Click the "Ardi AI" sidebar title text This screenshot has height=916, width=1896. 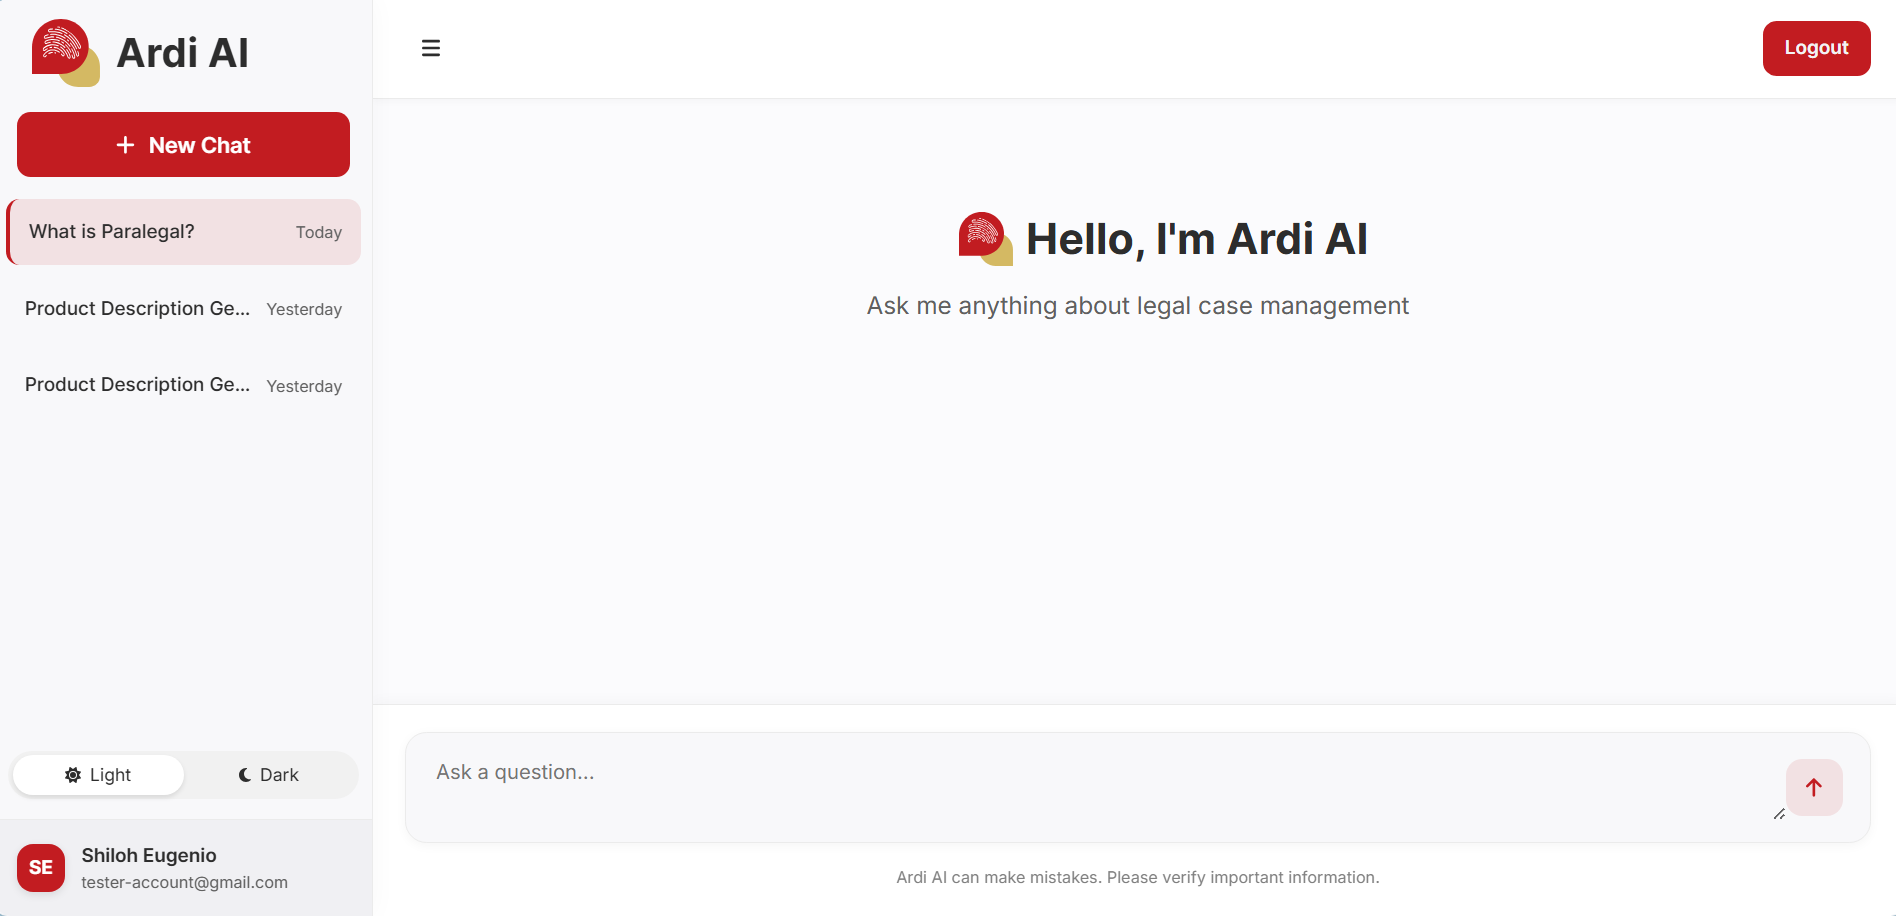point(182,53)
